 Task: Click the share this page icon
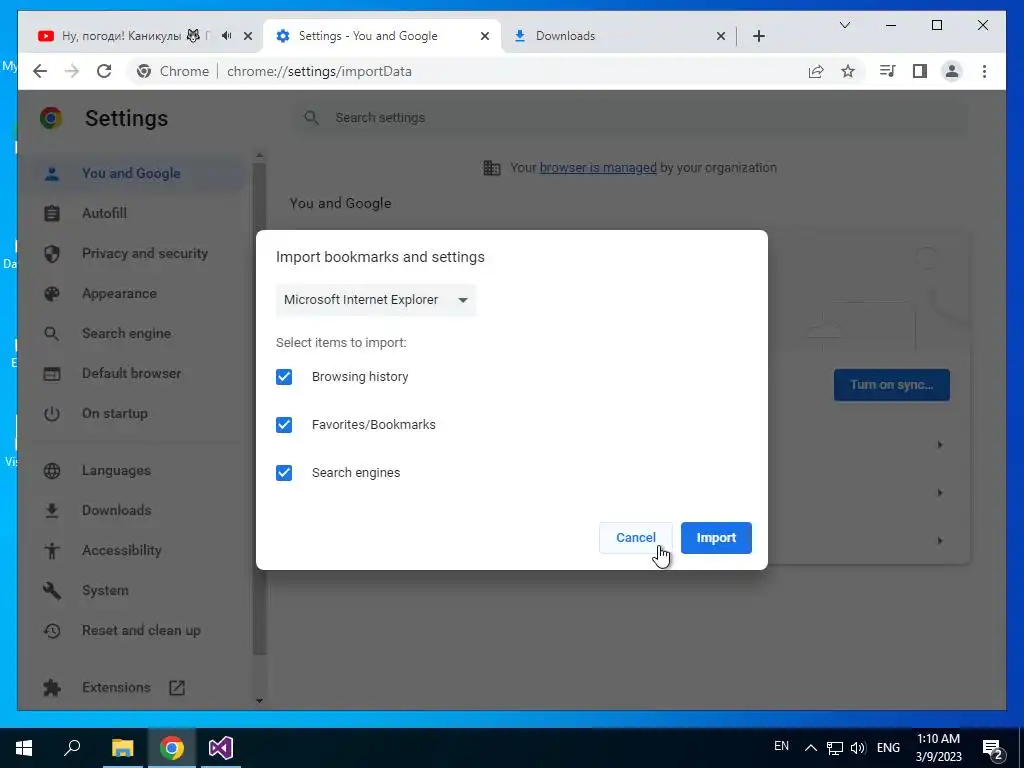tap(816, 71)
